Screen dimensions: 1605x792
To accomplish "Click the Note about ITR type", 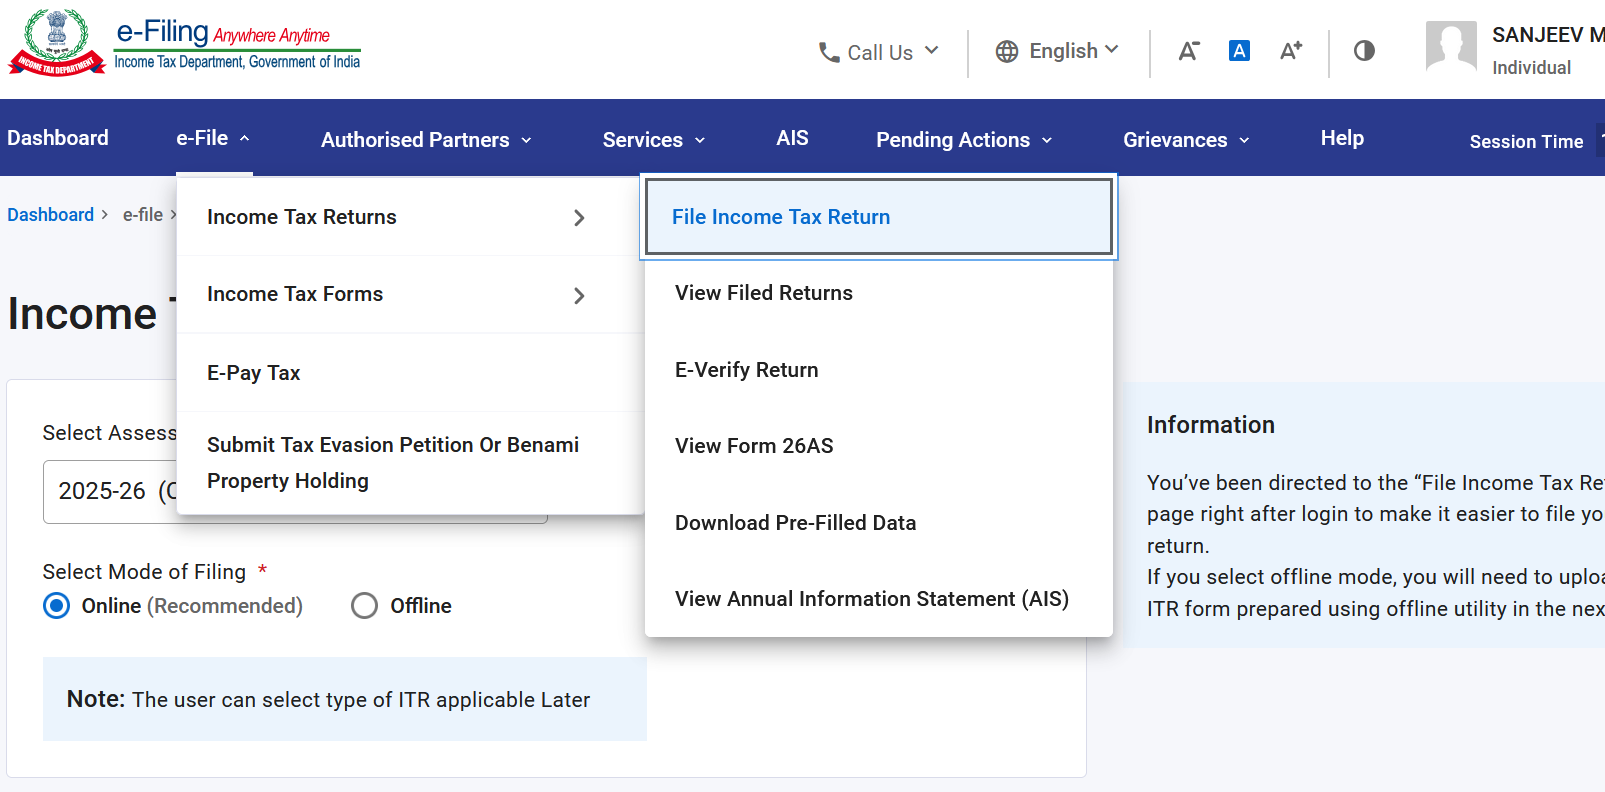I will coord(345,699).
